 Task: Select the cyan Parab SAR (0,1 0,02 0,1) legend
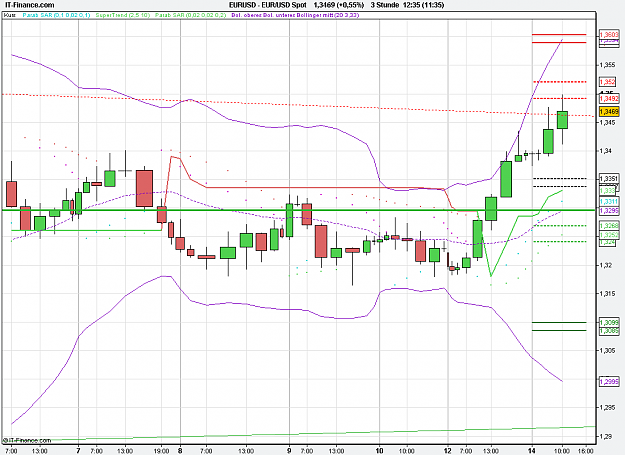click(x=56, y=15)
